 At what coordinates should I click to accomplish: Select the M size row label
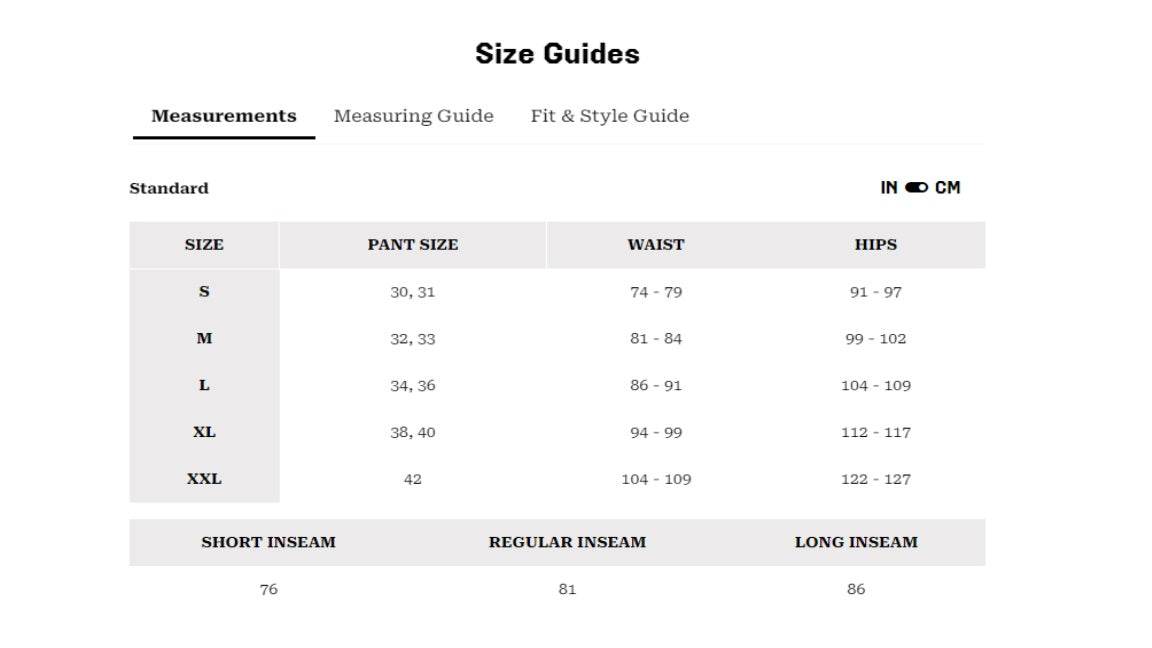(x=204, y=339)
